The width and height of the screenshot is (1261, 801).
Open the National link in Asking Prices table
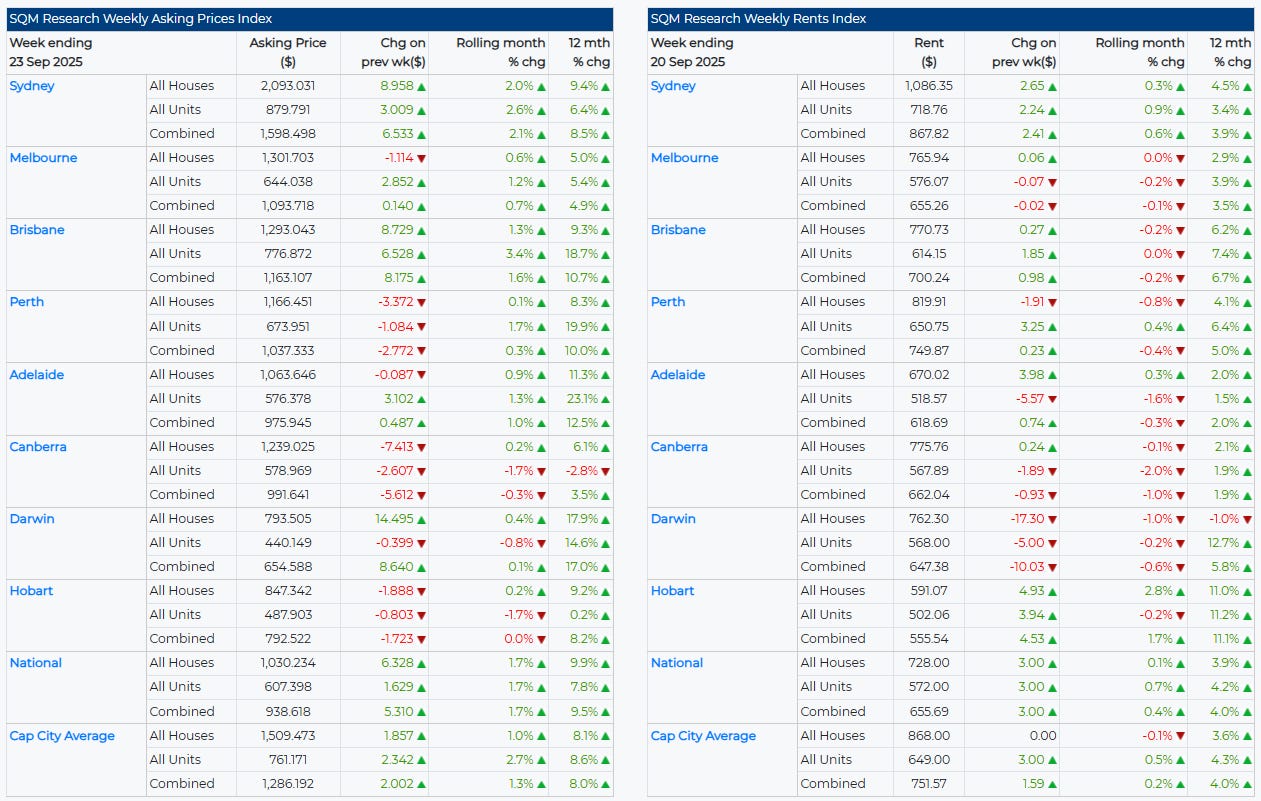(x=36, y=663)
